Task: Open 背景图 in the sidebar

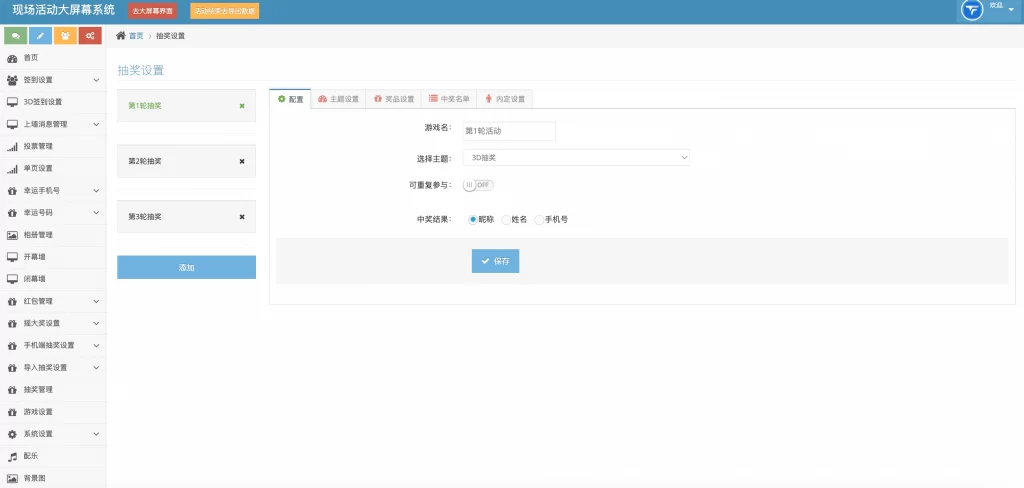Action: coord(52,478)
